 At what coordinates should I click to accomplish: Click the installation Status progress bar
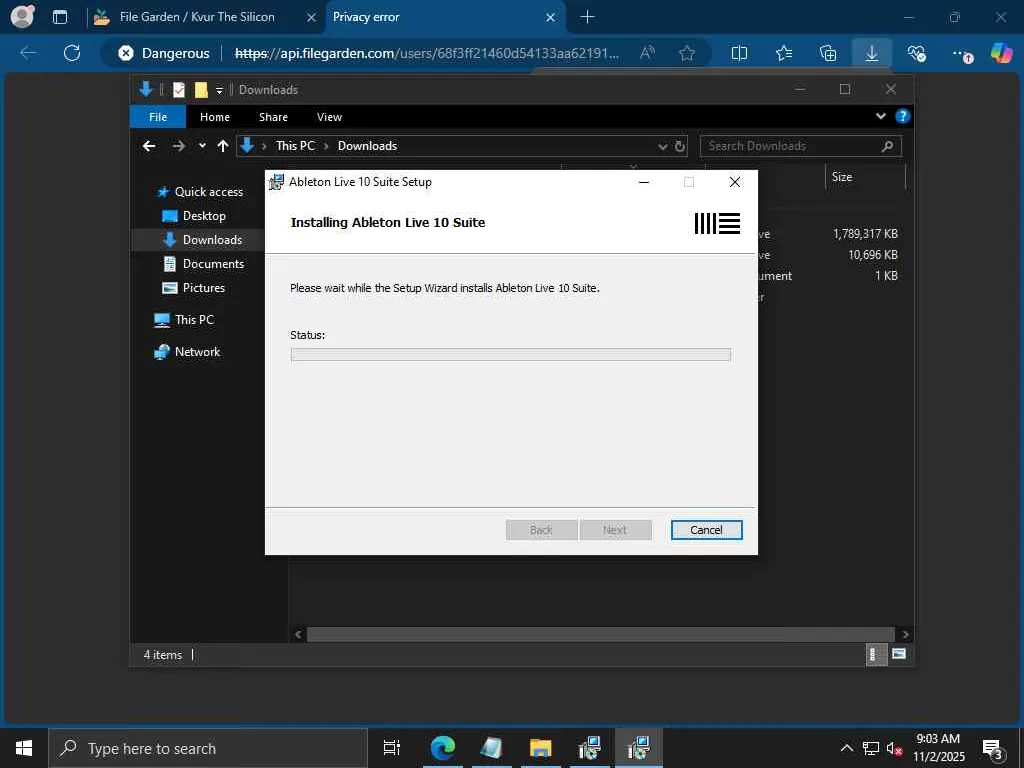[511, 355]
